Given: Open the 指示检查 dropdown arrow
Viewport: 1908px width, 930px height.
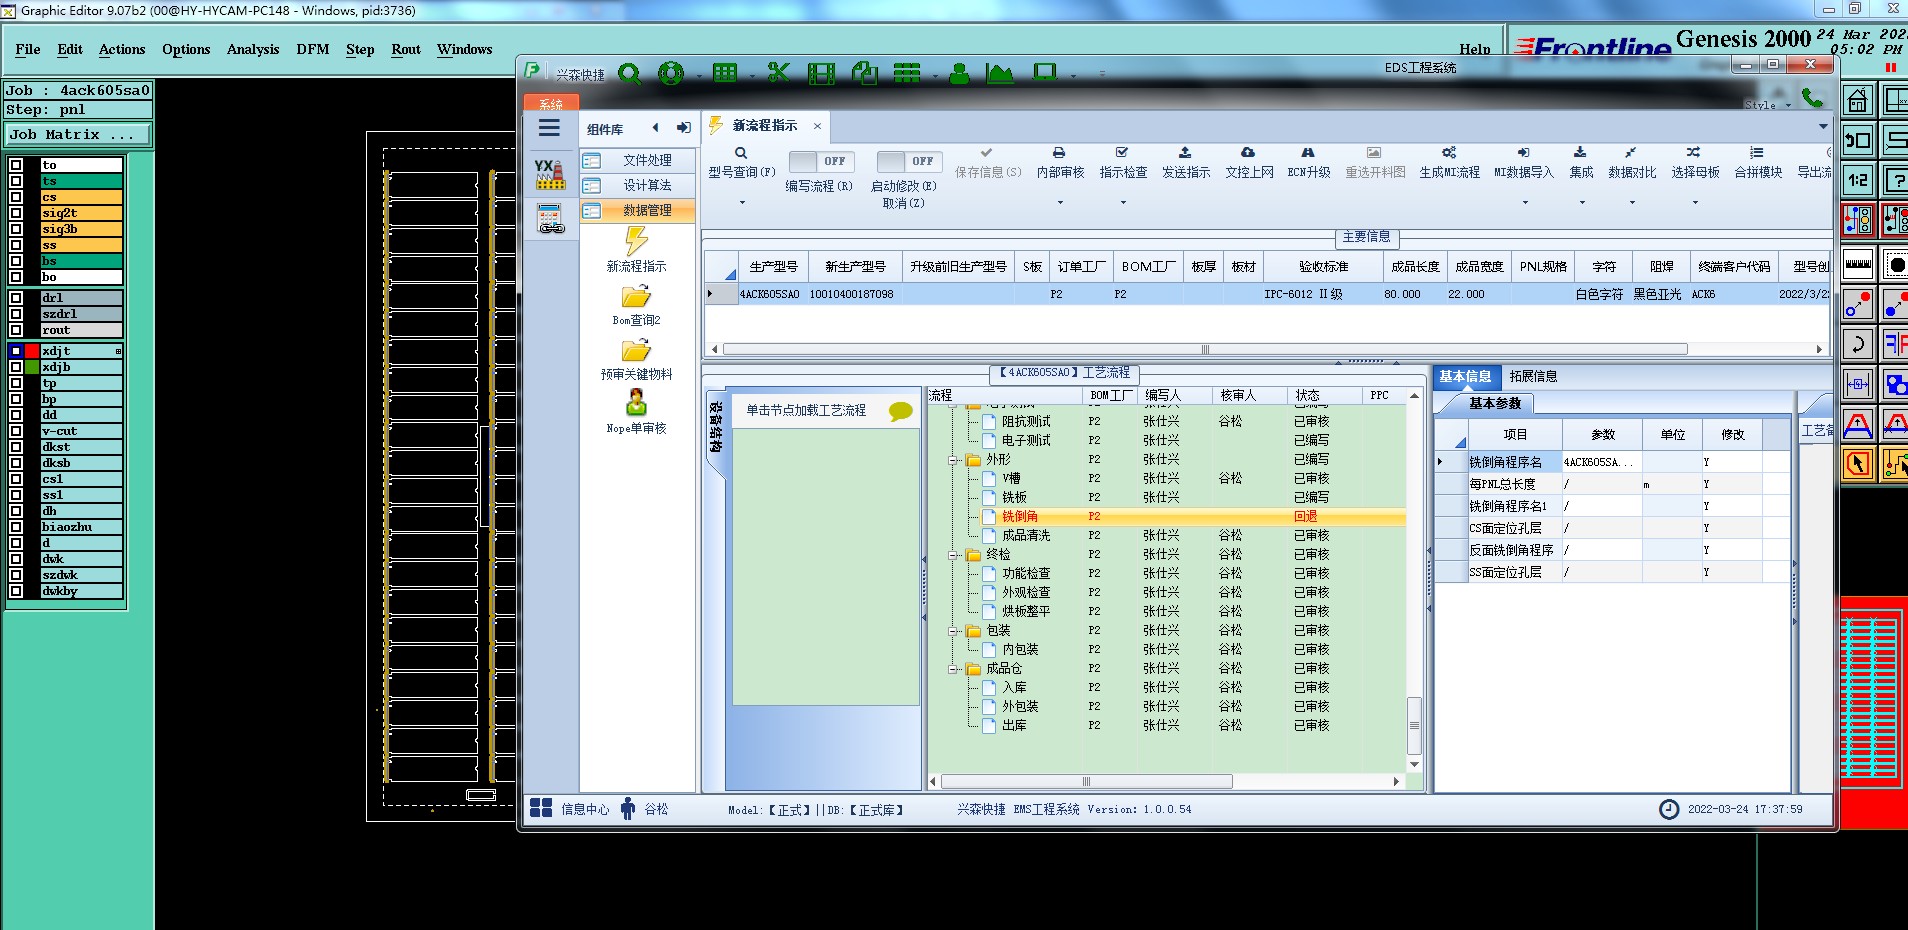Looking at the screenshot, I should coord(1123,203).
